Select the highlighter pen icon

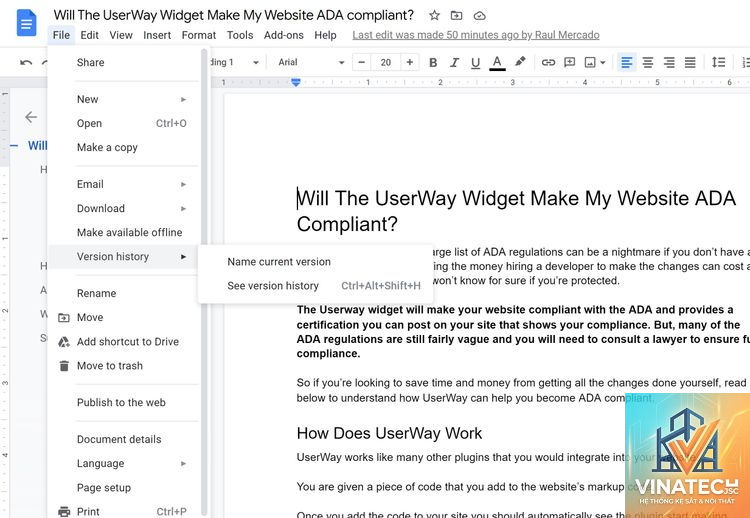coord(520,62)
